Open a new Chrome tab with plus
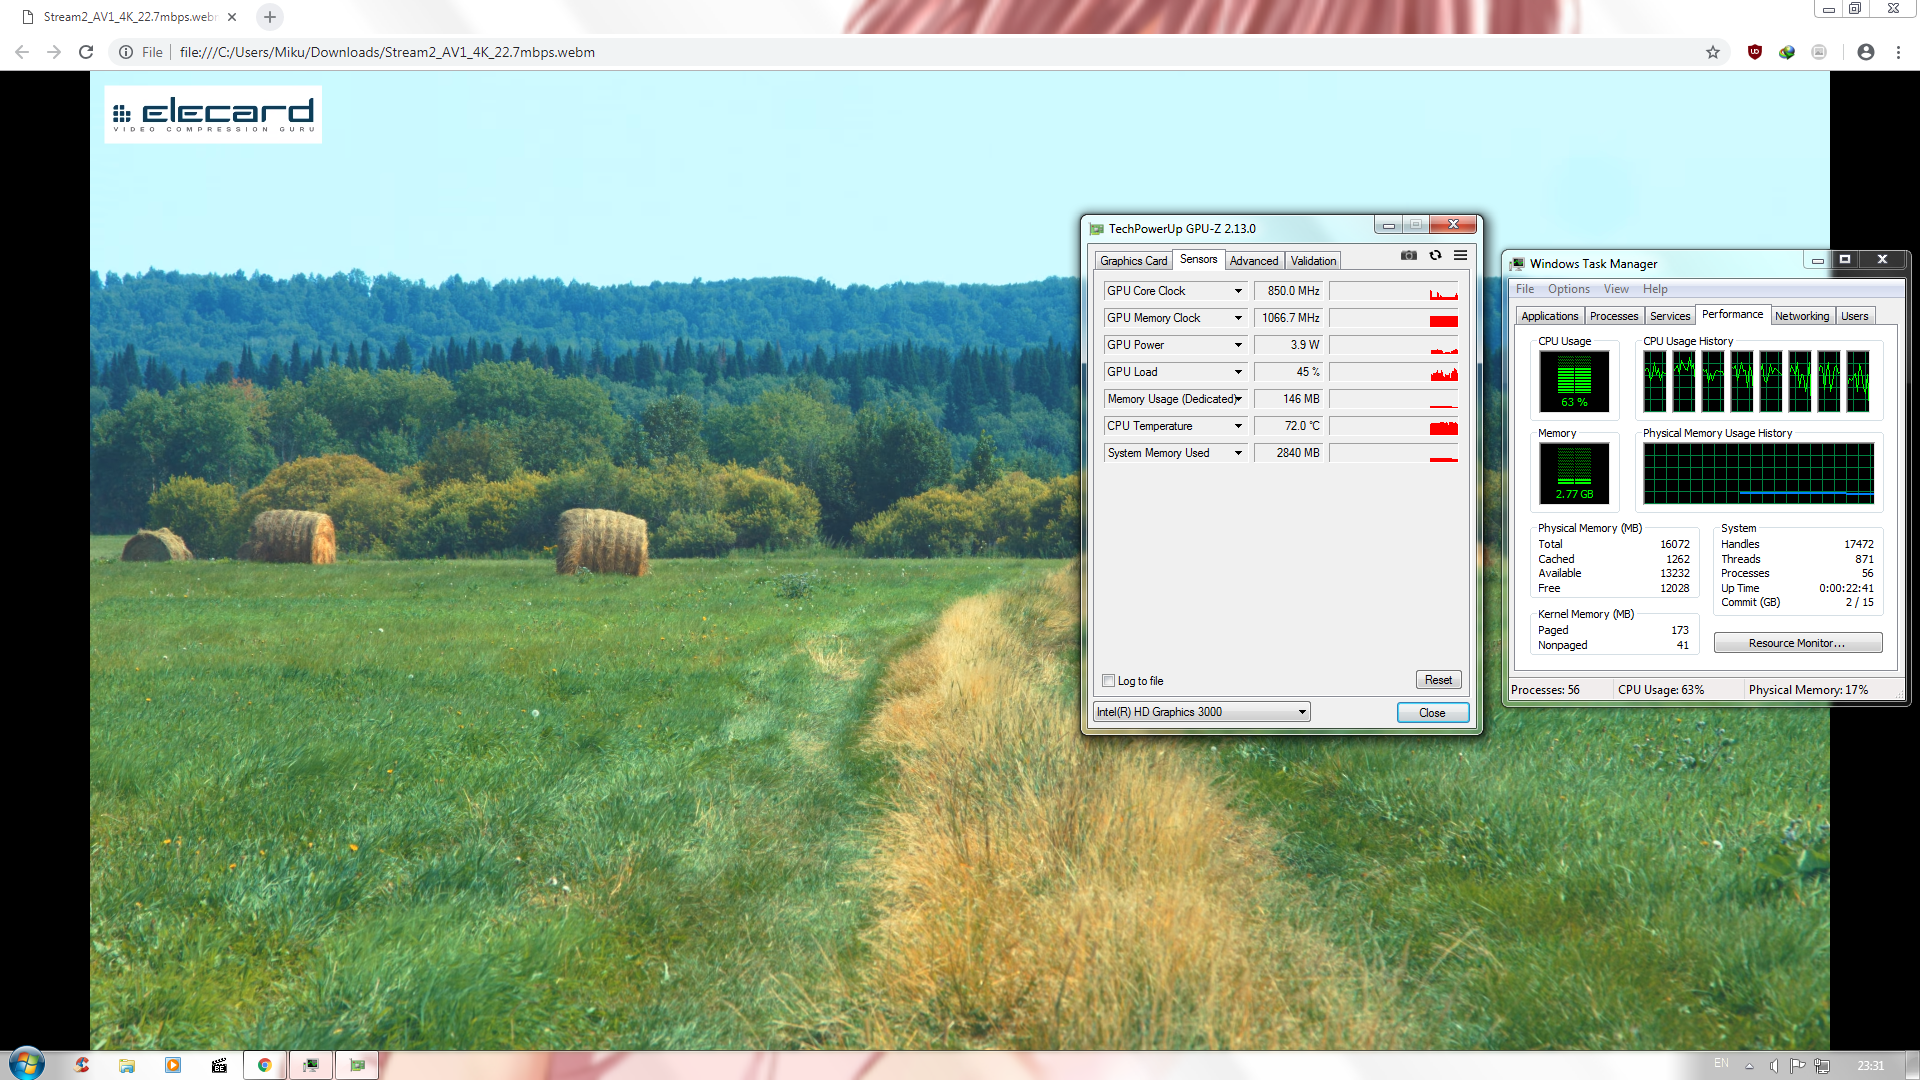Screen dimensions: 1920x1080 pos(270,17)
